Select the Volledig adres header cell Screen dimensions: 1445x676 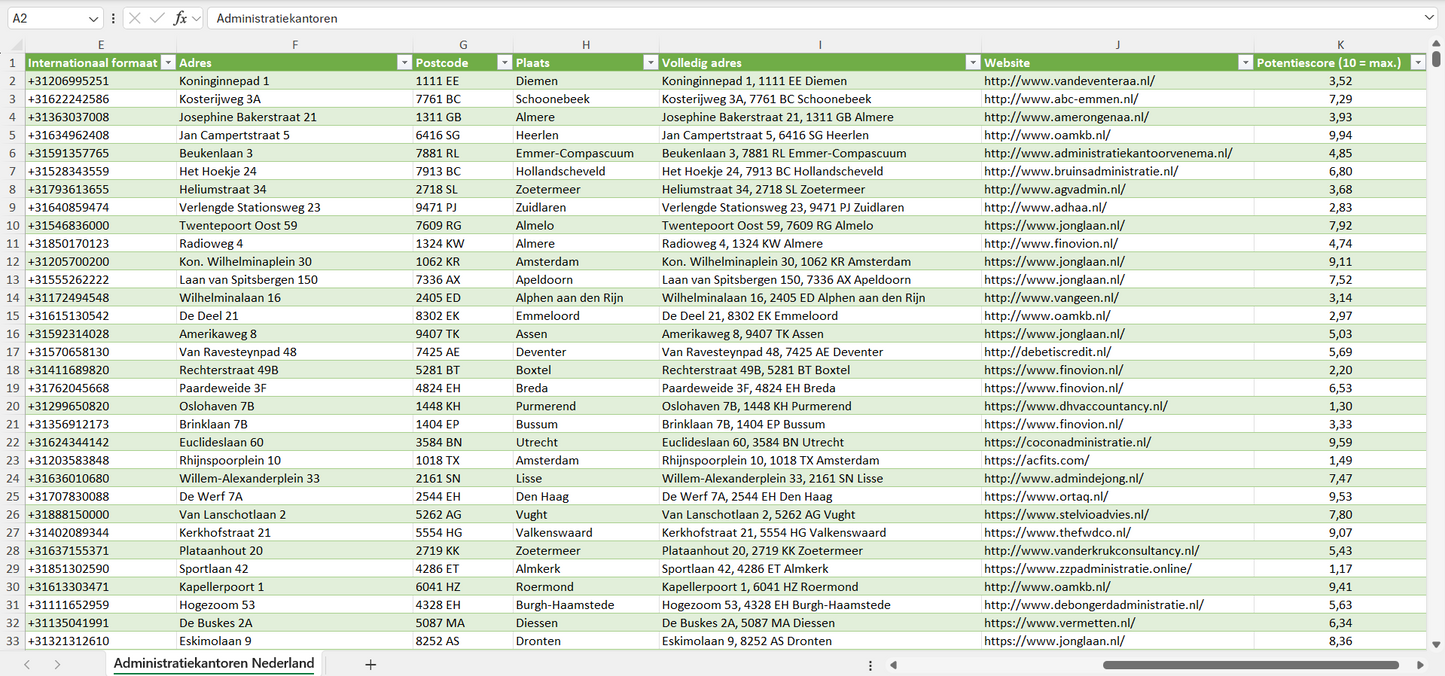[820, 62]
